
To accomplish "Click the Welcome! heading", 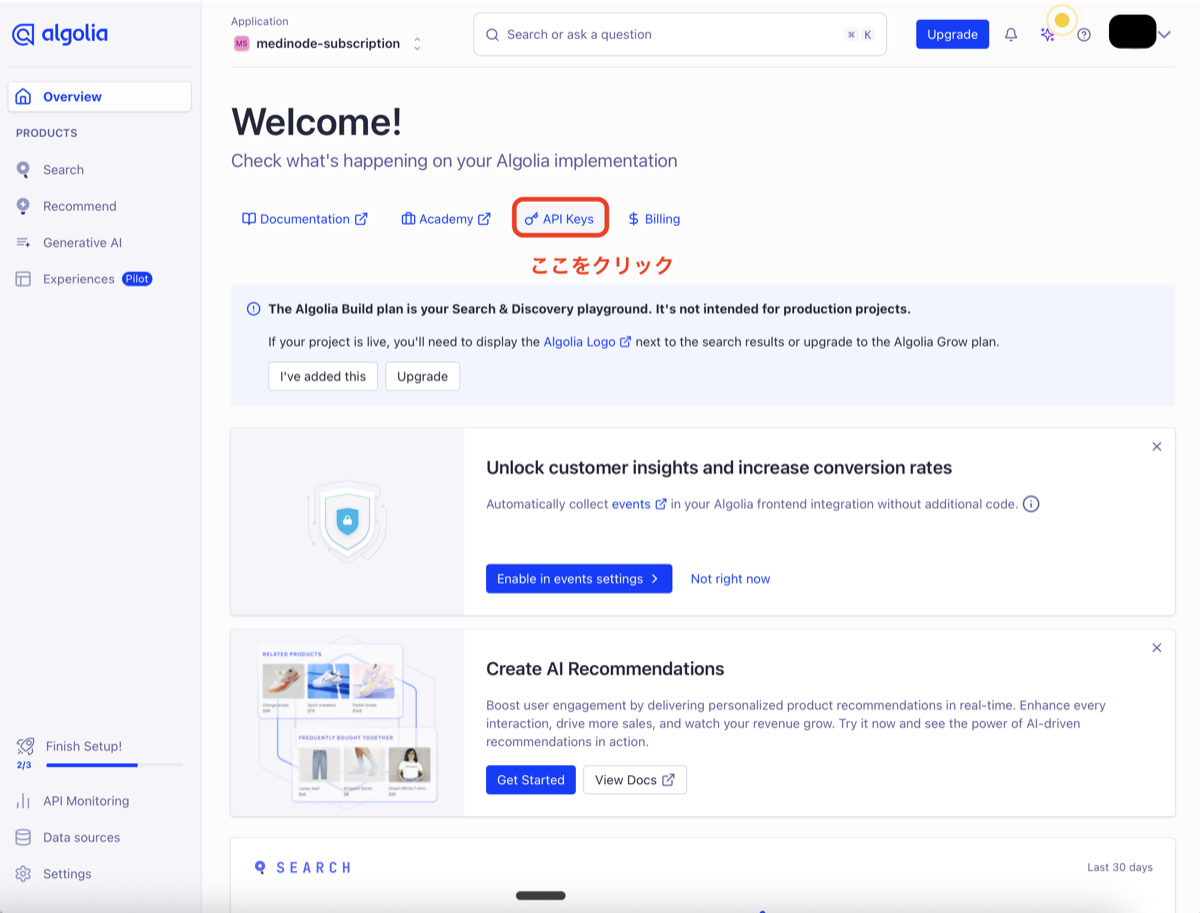I will pos(316,122).
